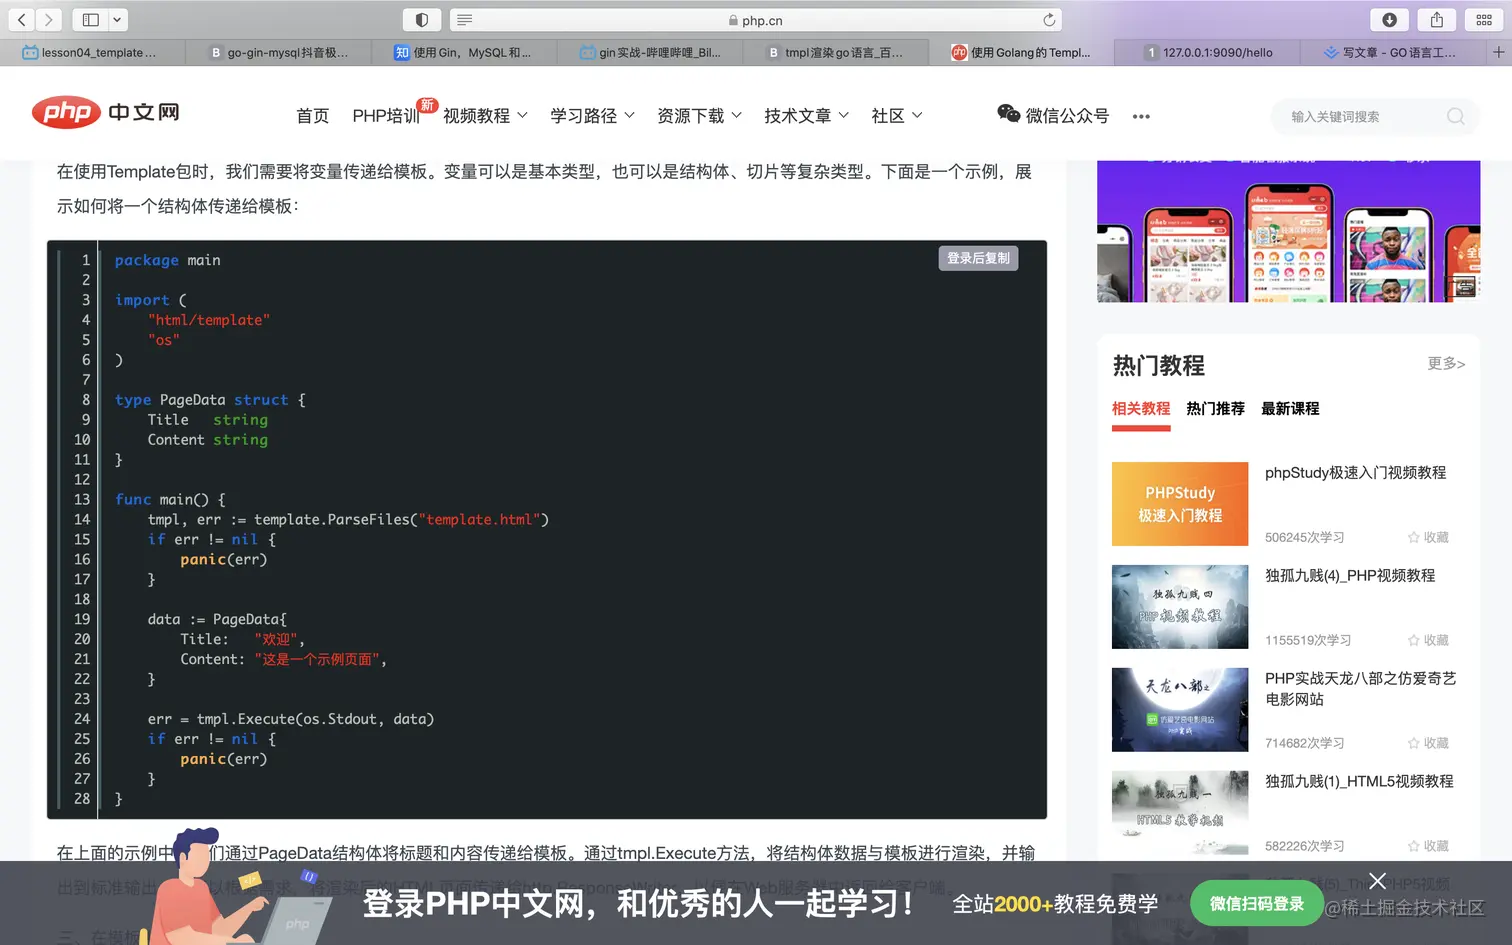The image size is (1512, 945).
Task: Click the 登录后复制 button on the code block
Action: 977,258
